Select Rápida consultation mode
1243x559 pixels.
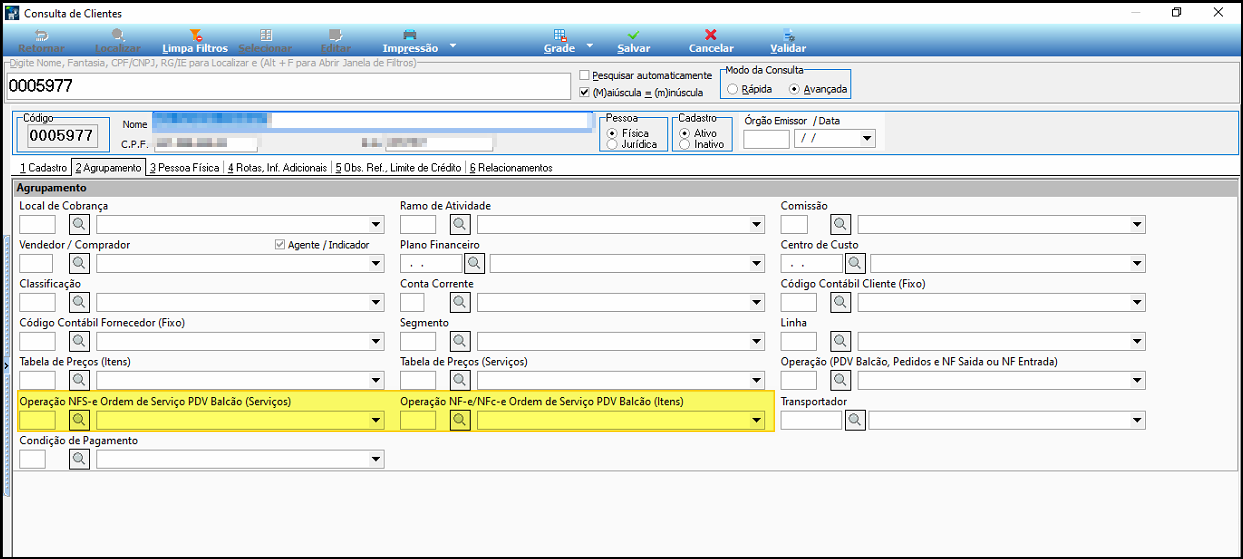click(x=733, y=89)
